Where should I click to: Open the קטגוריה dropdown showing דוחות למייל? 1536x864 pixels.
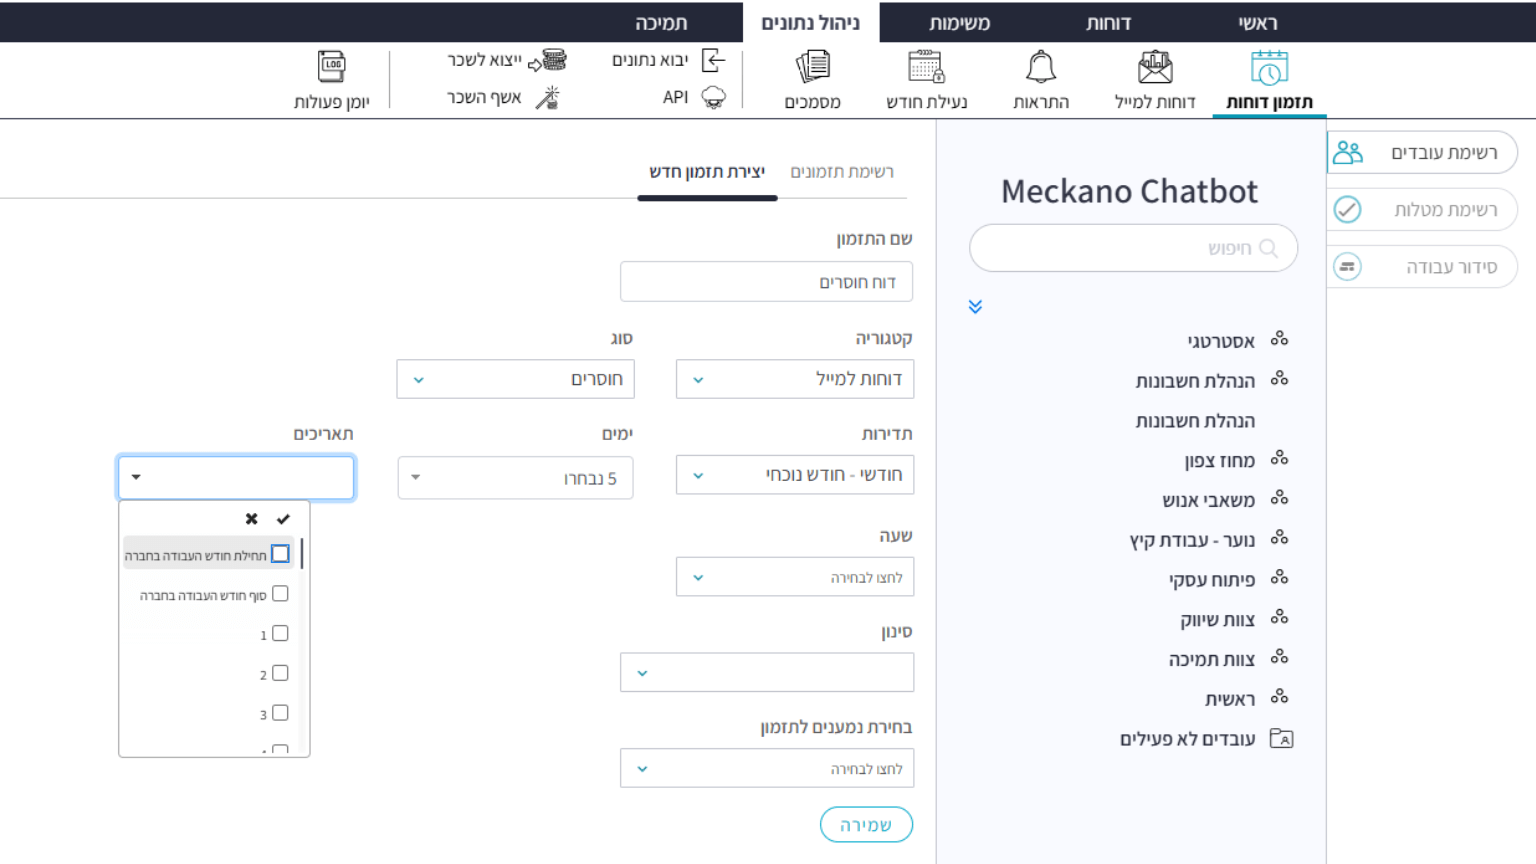pyautogui.click(x=795, y=380)
